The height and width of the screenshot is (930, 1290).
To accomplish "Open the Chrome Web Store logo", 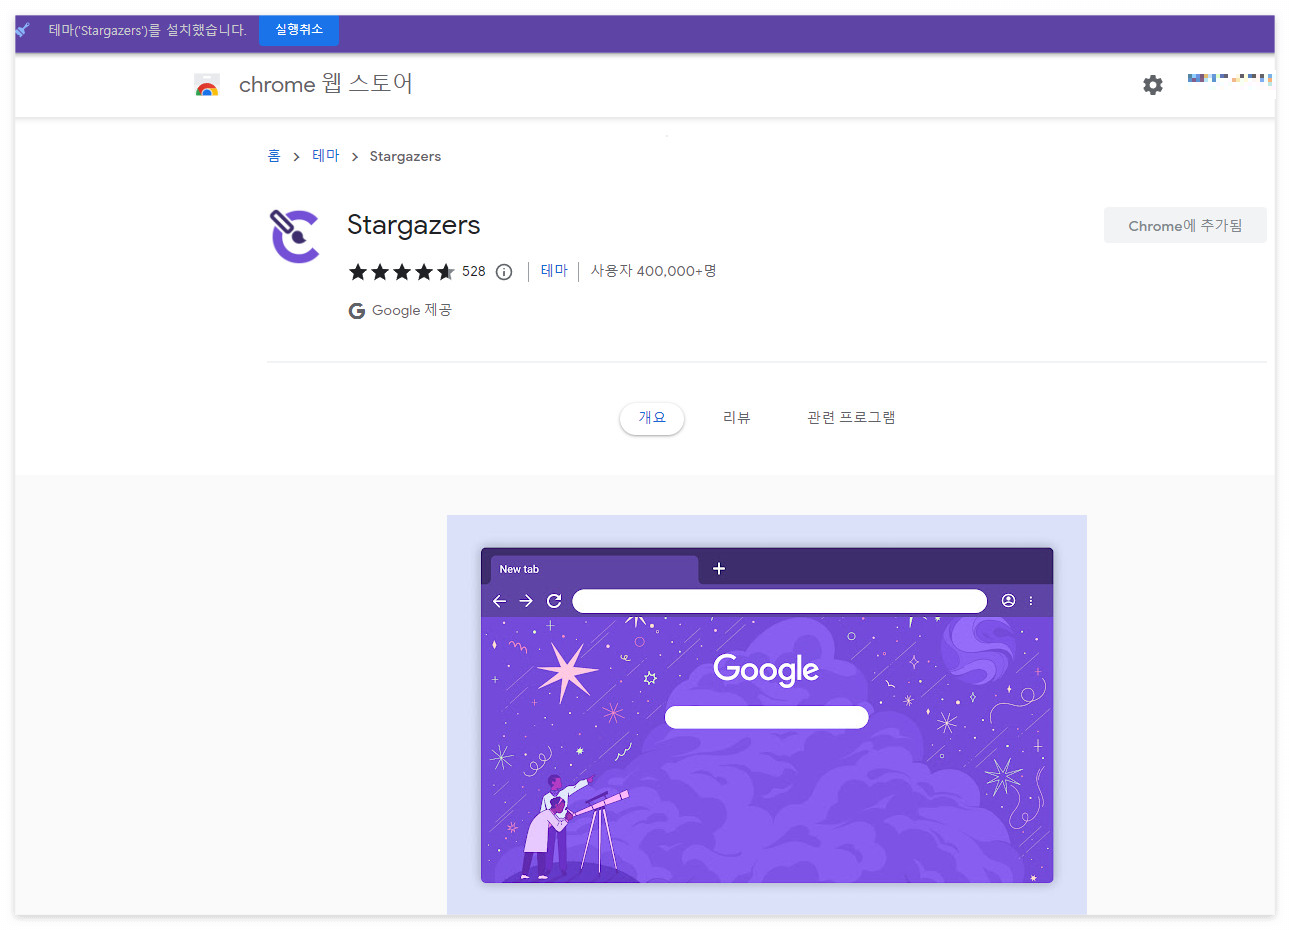I will click(x=207, y=85).
